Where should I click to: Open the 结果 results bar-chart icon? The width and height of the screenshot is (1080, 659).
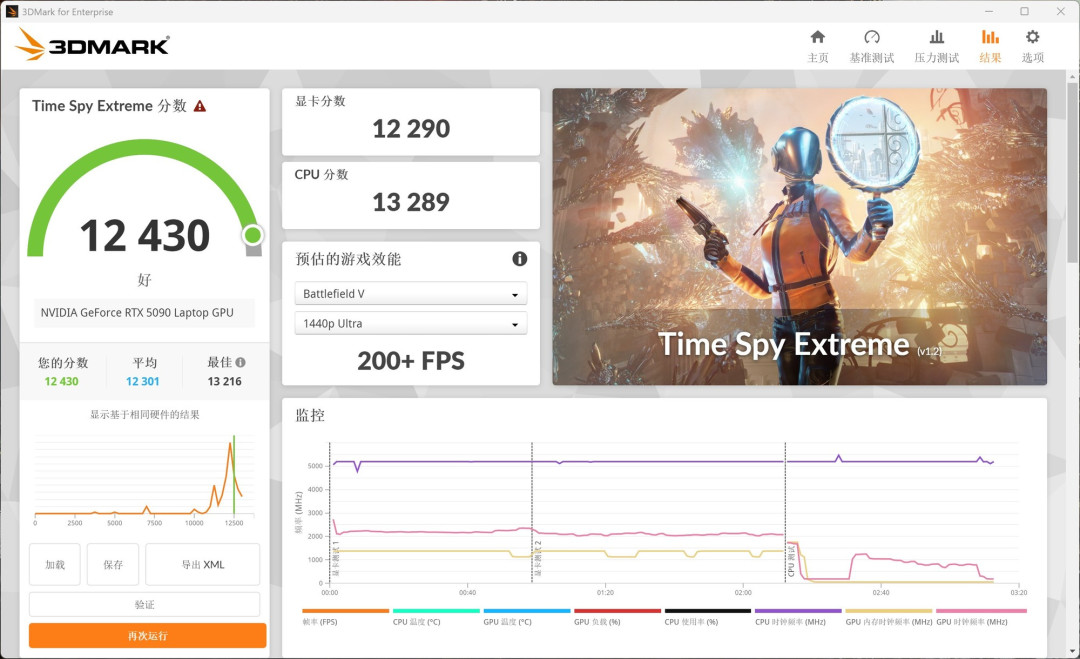coord(990,36)
